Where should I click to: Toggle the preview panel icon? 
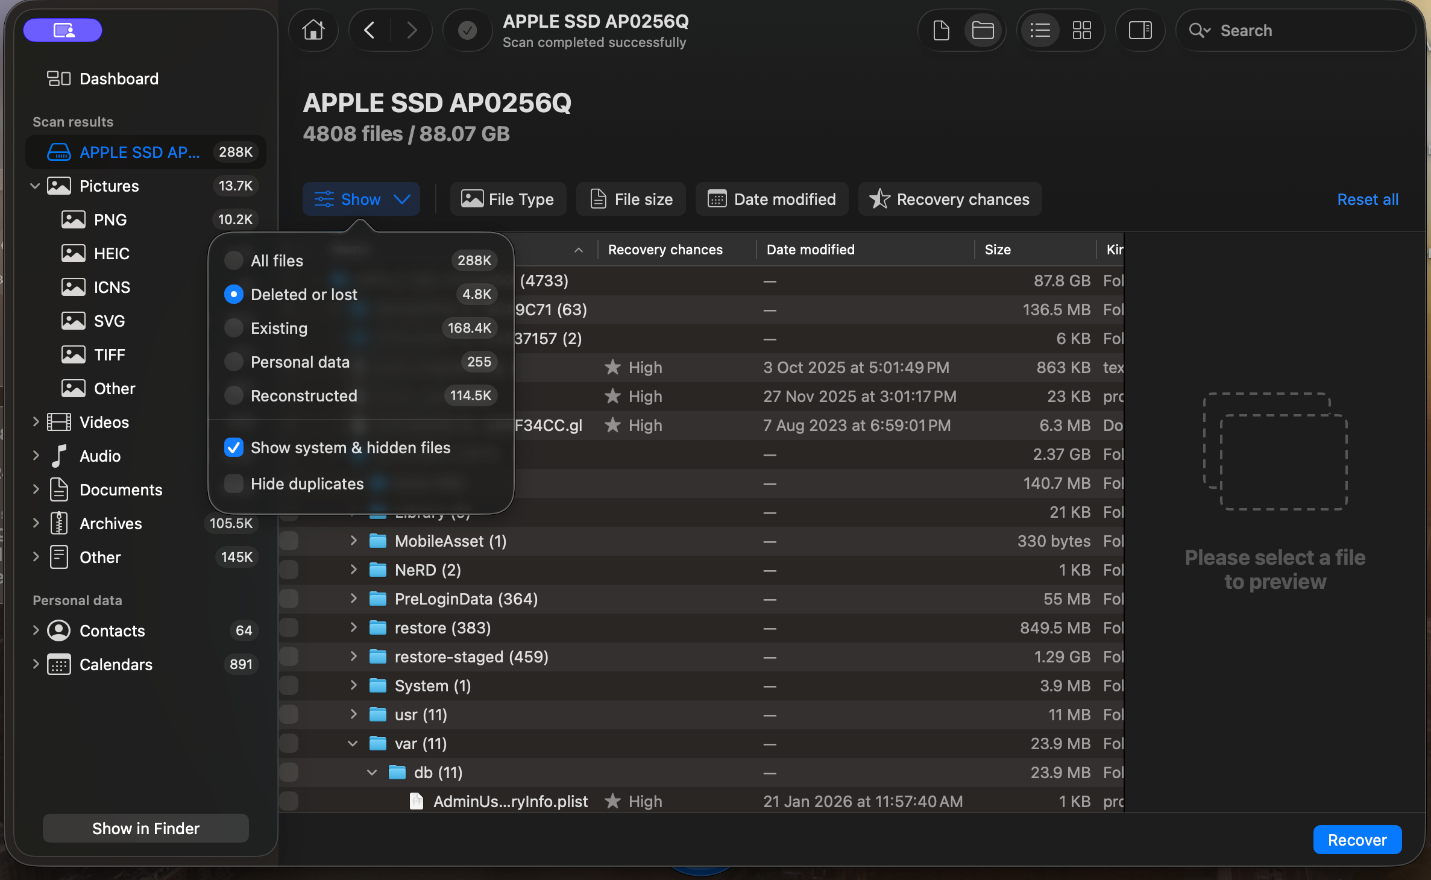click(1140, 30)
